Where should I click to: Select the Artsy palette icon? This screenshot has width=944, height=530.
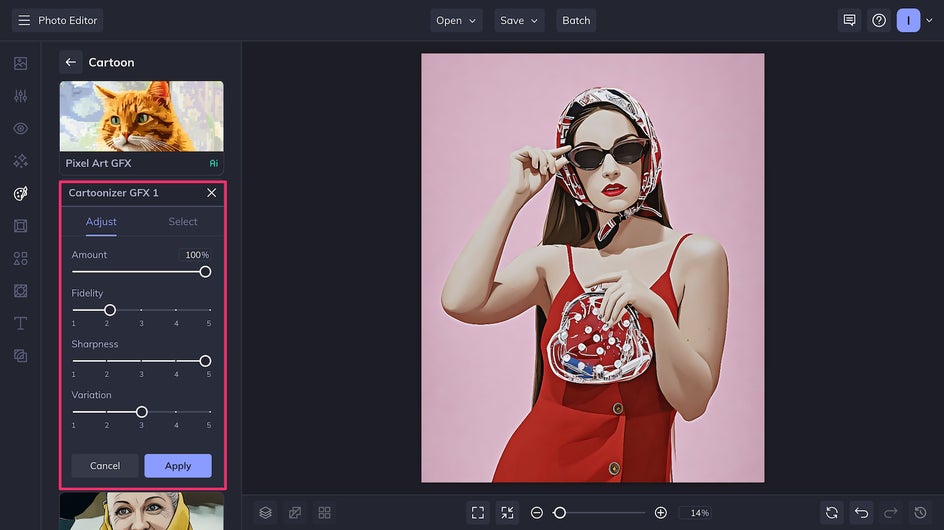click(20, 193)
